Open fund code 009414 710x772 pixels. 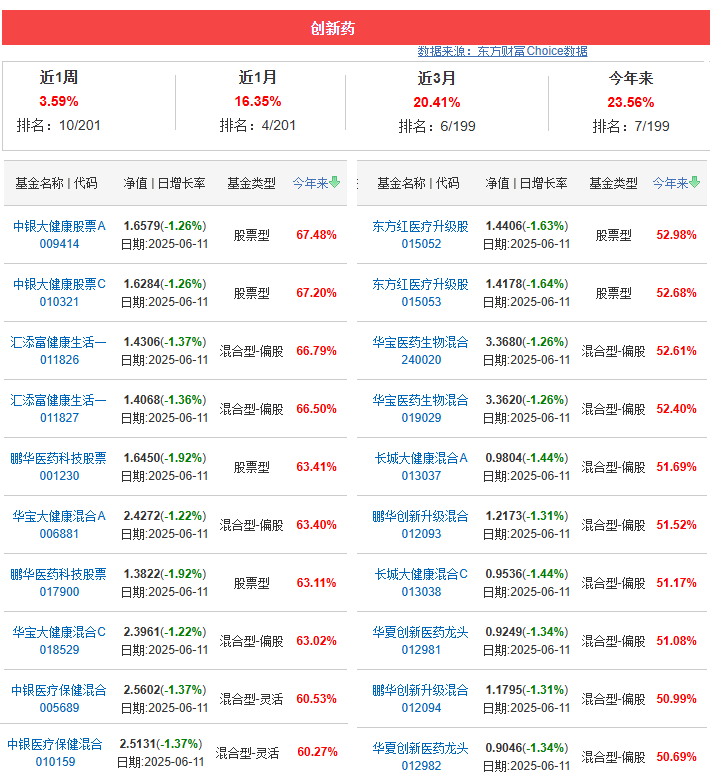[59, 244]
